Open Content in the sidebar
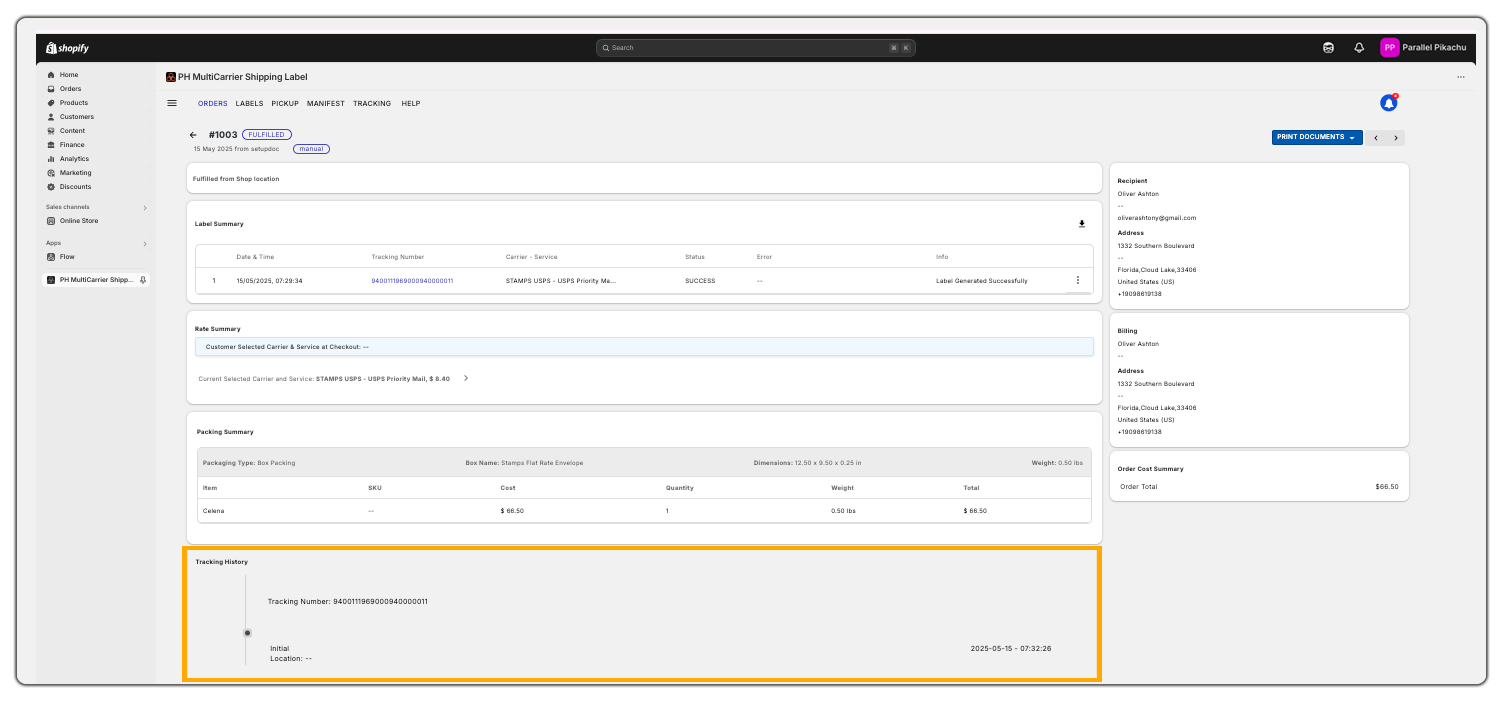Viewport: 1506px width, 709px height. [x=72, y=131]
